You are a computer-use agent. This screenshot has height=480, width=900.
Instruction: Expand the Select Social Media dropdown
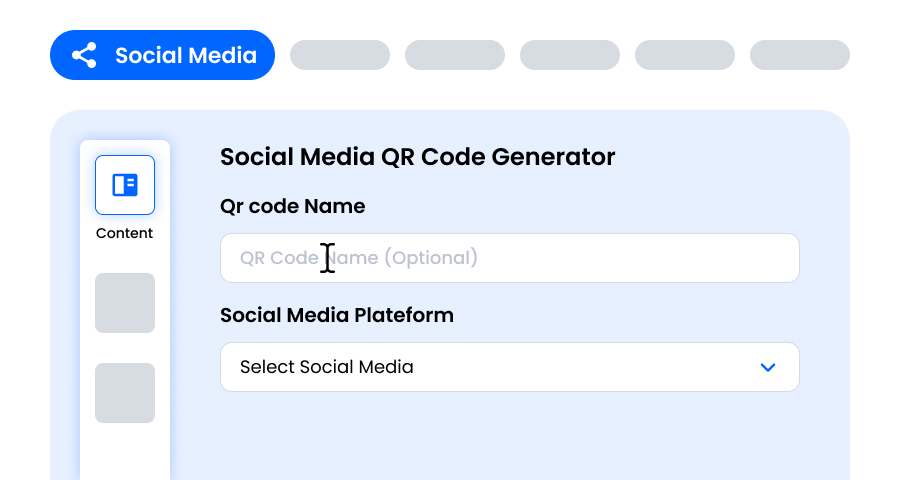pos(510,367)
